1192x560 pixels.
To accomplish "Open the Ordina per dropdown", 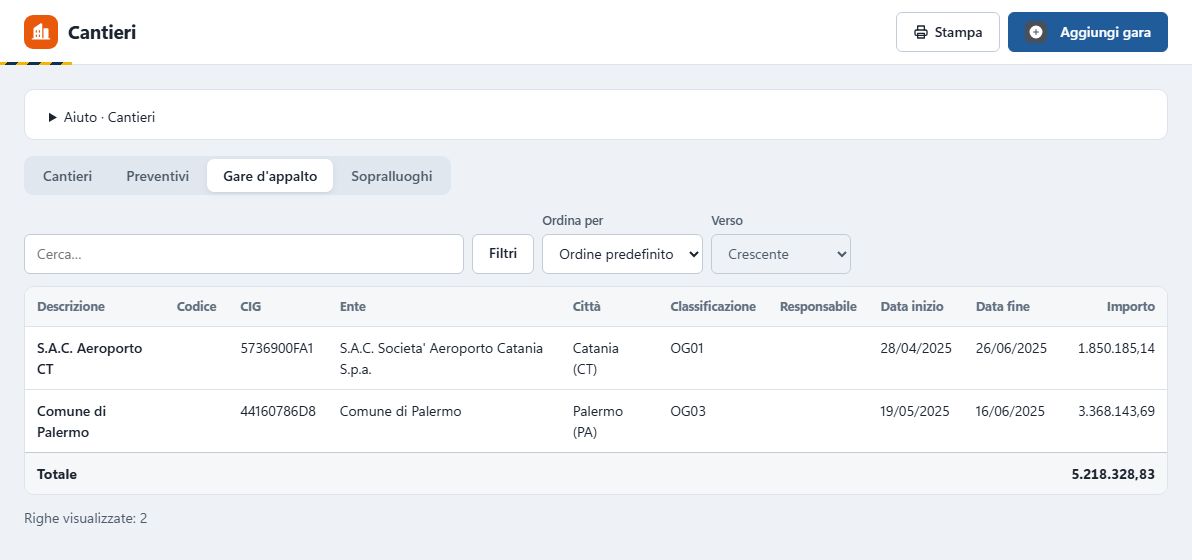I will (622, 254).
